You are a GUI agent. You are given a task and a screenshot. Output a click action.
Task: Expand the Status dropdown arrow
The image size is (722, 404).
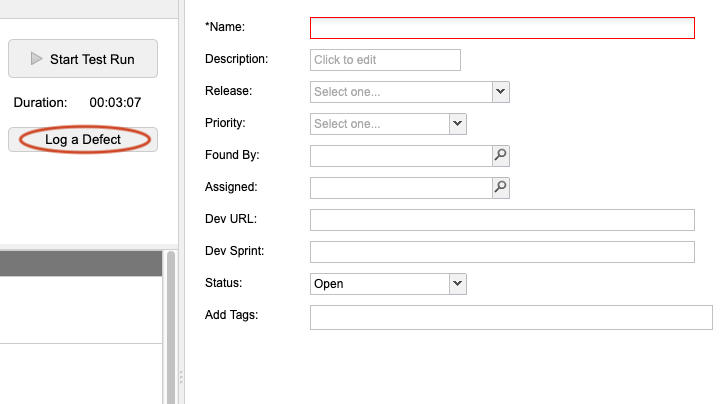458,283
